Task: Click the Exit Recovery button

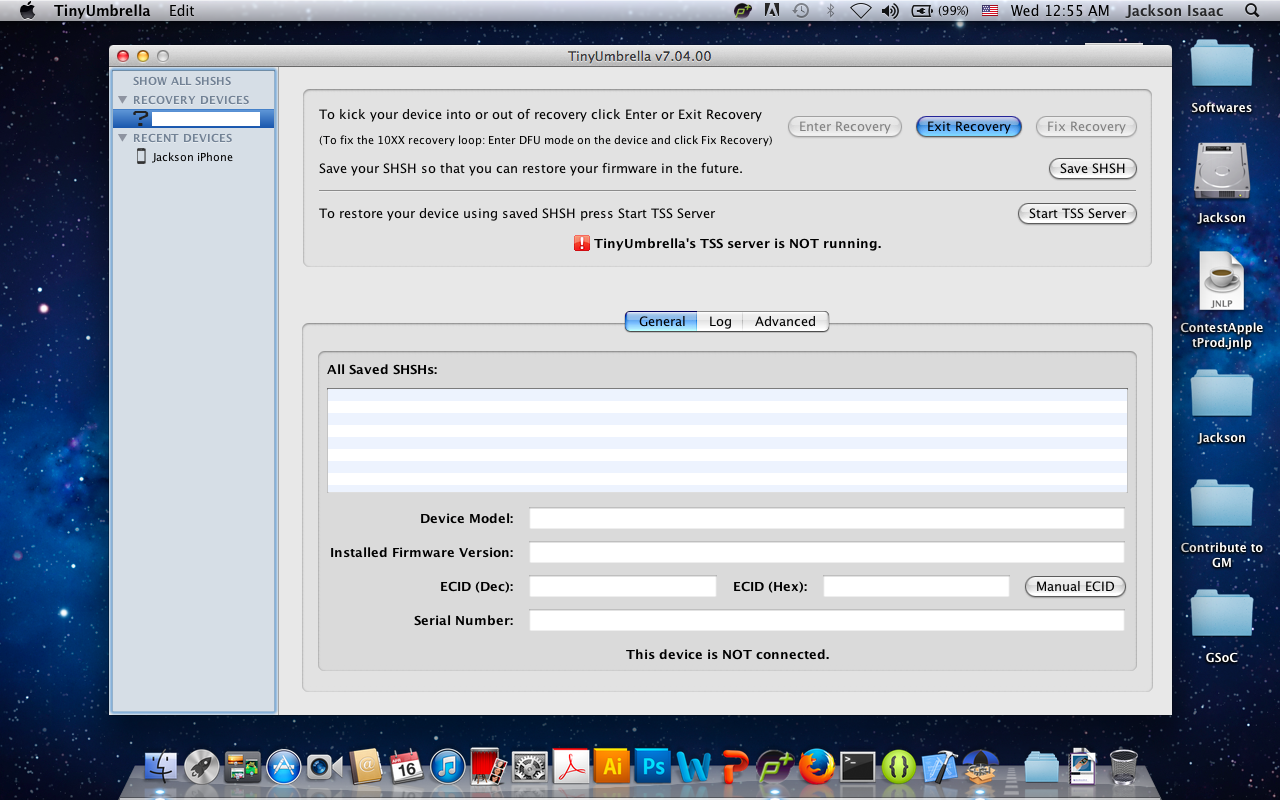Action: 968,127
